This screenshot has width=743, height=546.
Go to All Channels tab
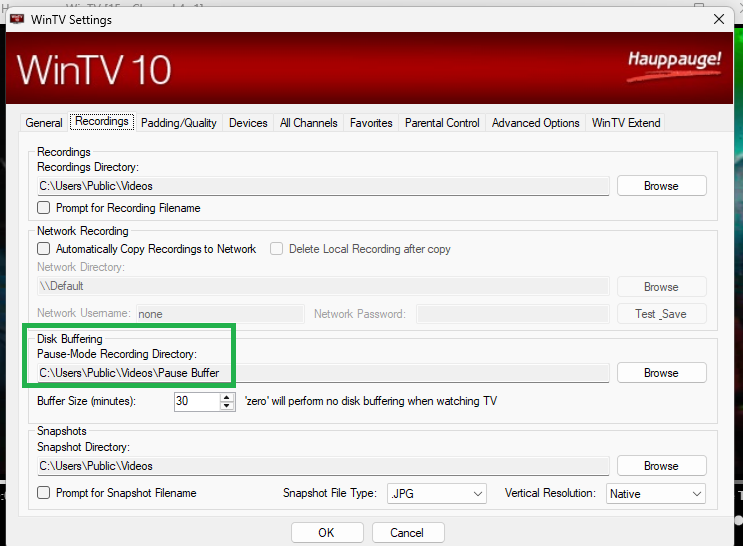coord(308,123)
